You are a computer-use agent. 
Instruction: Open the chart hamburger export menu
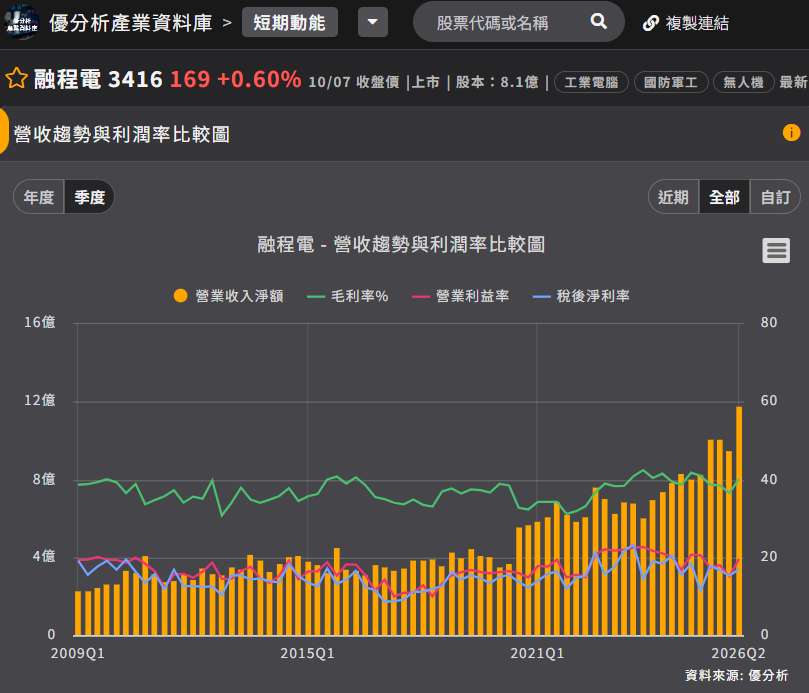[x=775, y=251]
